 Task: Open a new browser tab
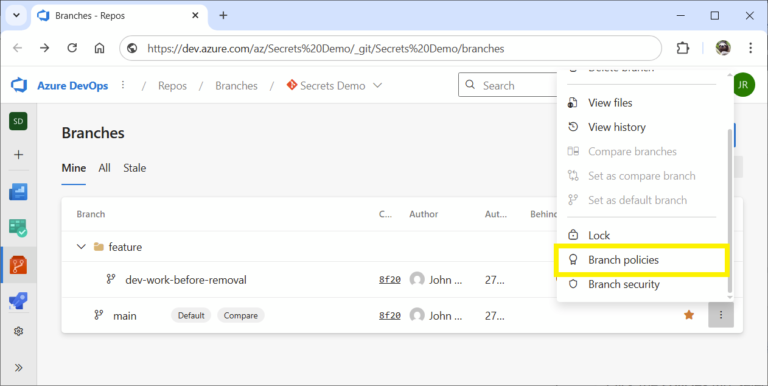223,15
